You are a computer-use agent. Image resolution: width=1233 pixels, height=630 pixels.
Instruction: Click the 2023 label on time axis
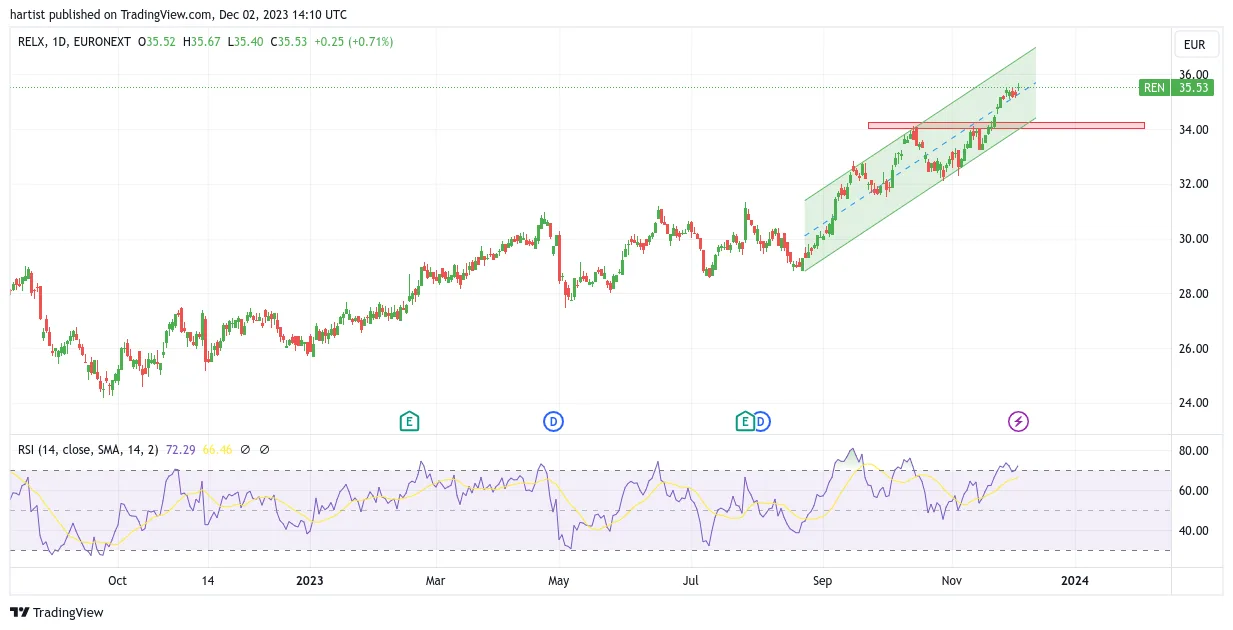[310, 580]
